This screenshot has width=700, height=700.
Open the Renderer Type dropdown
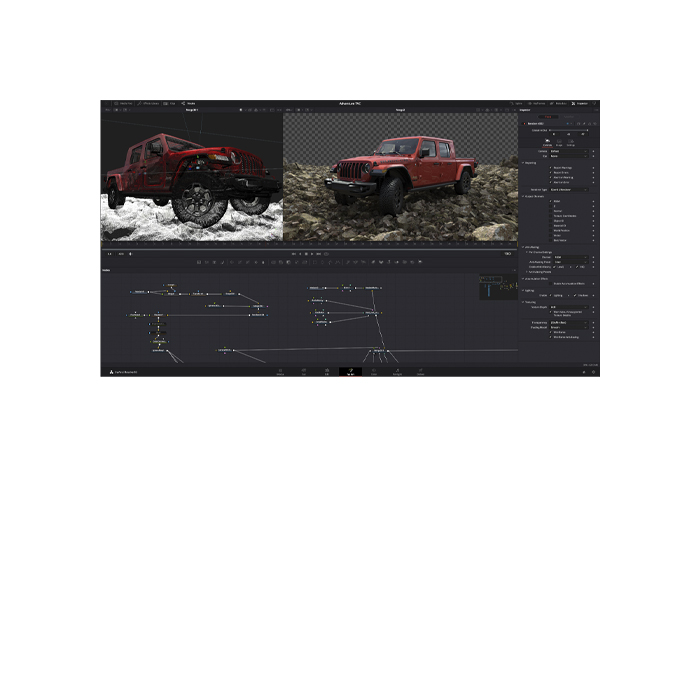coord(567,189)
